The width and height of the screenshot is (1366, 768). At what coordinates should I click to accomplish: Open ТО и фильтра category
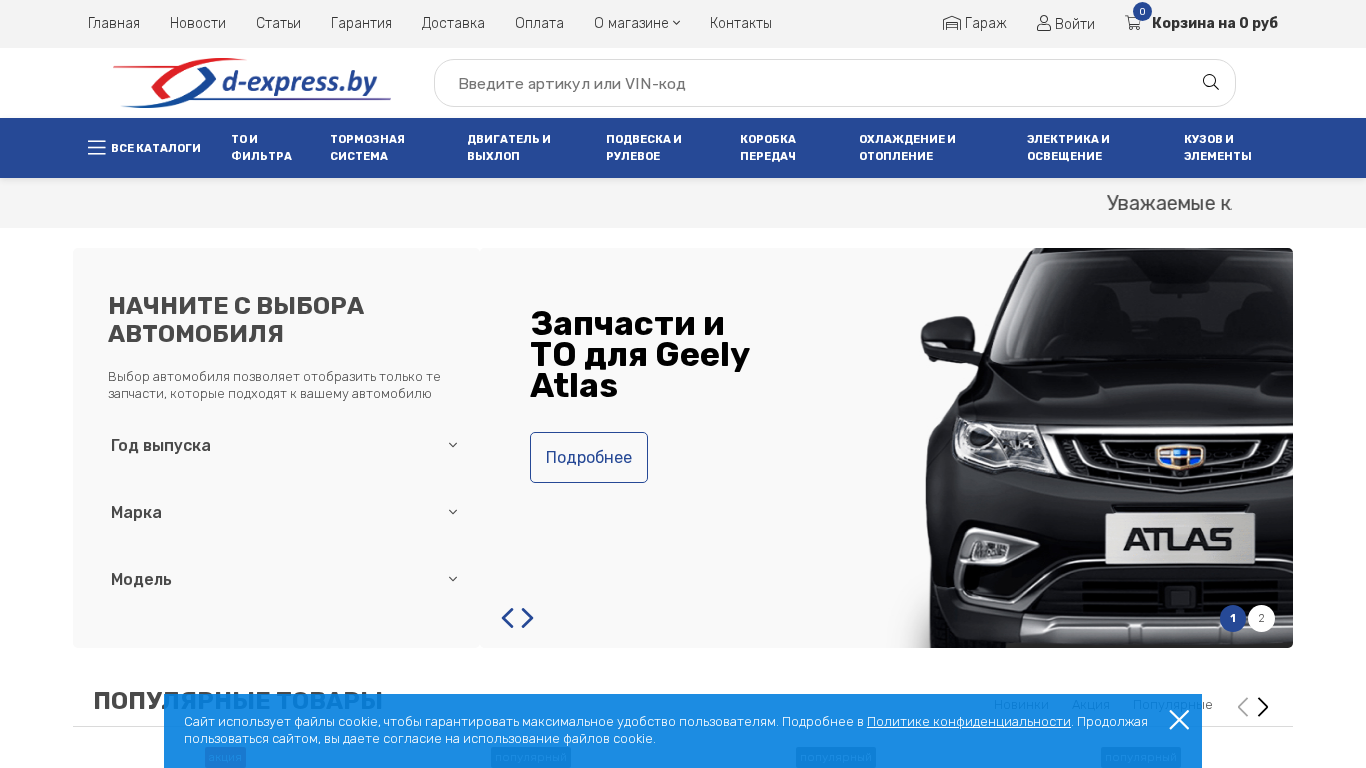pyautogui.click(x=261, y=148)
